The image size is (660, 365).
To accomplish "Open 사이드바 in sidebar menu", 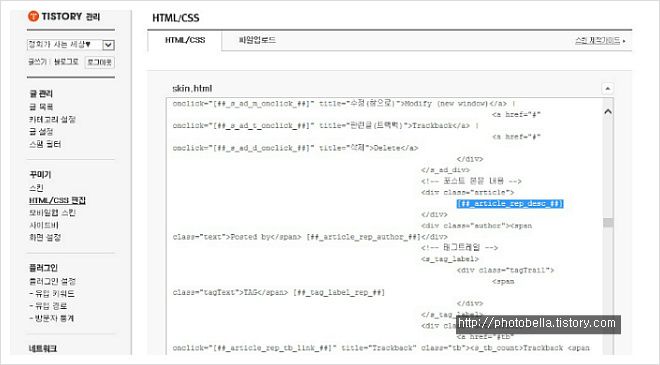I will point(44,225).
